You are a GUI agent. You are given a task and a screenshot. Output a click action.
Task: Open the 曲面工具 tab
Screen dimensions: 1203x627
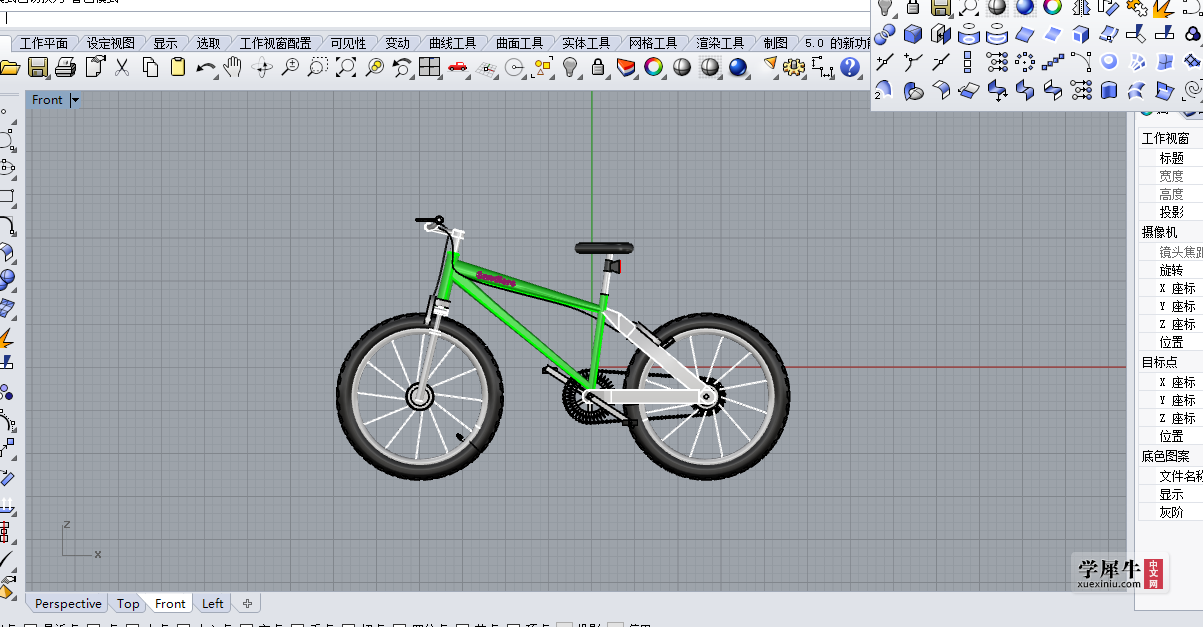(519, 43)
